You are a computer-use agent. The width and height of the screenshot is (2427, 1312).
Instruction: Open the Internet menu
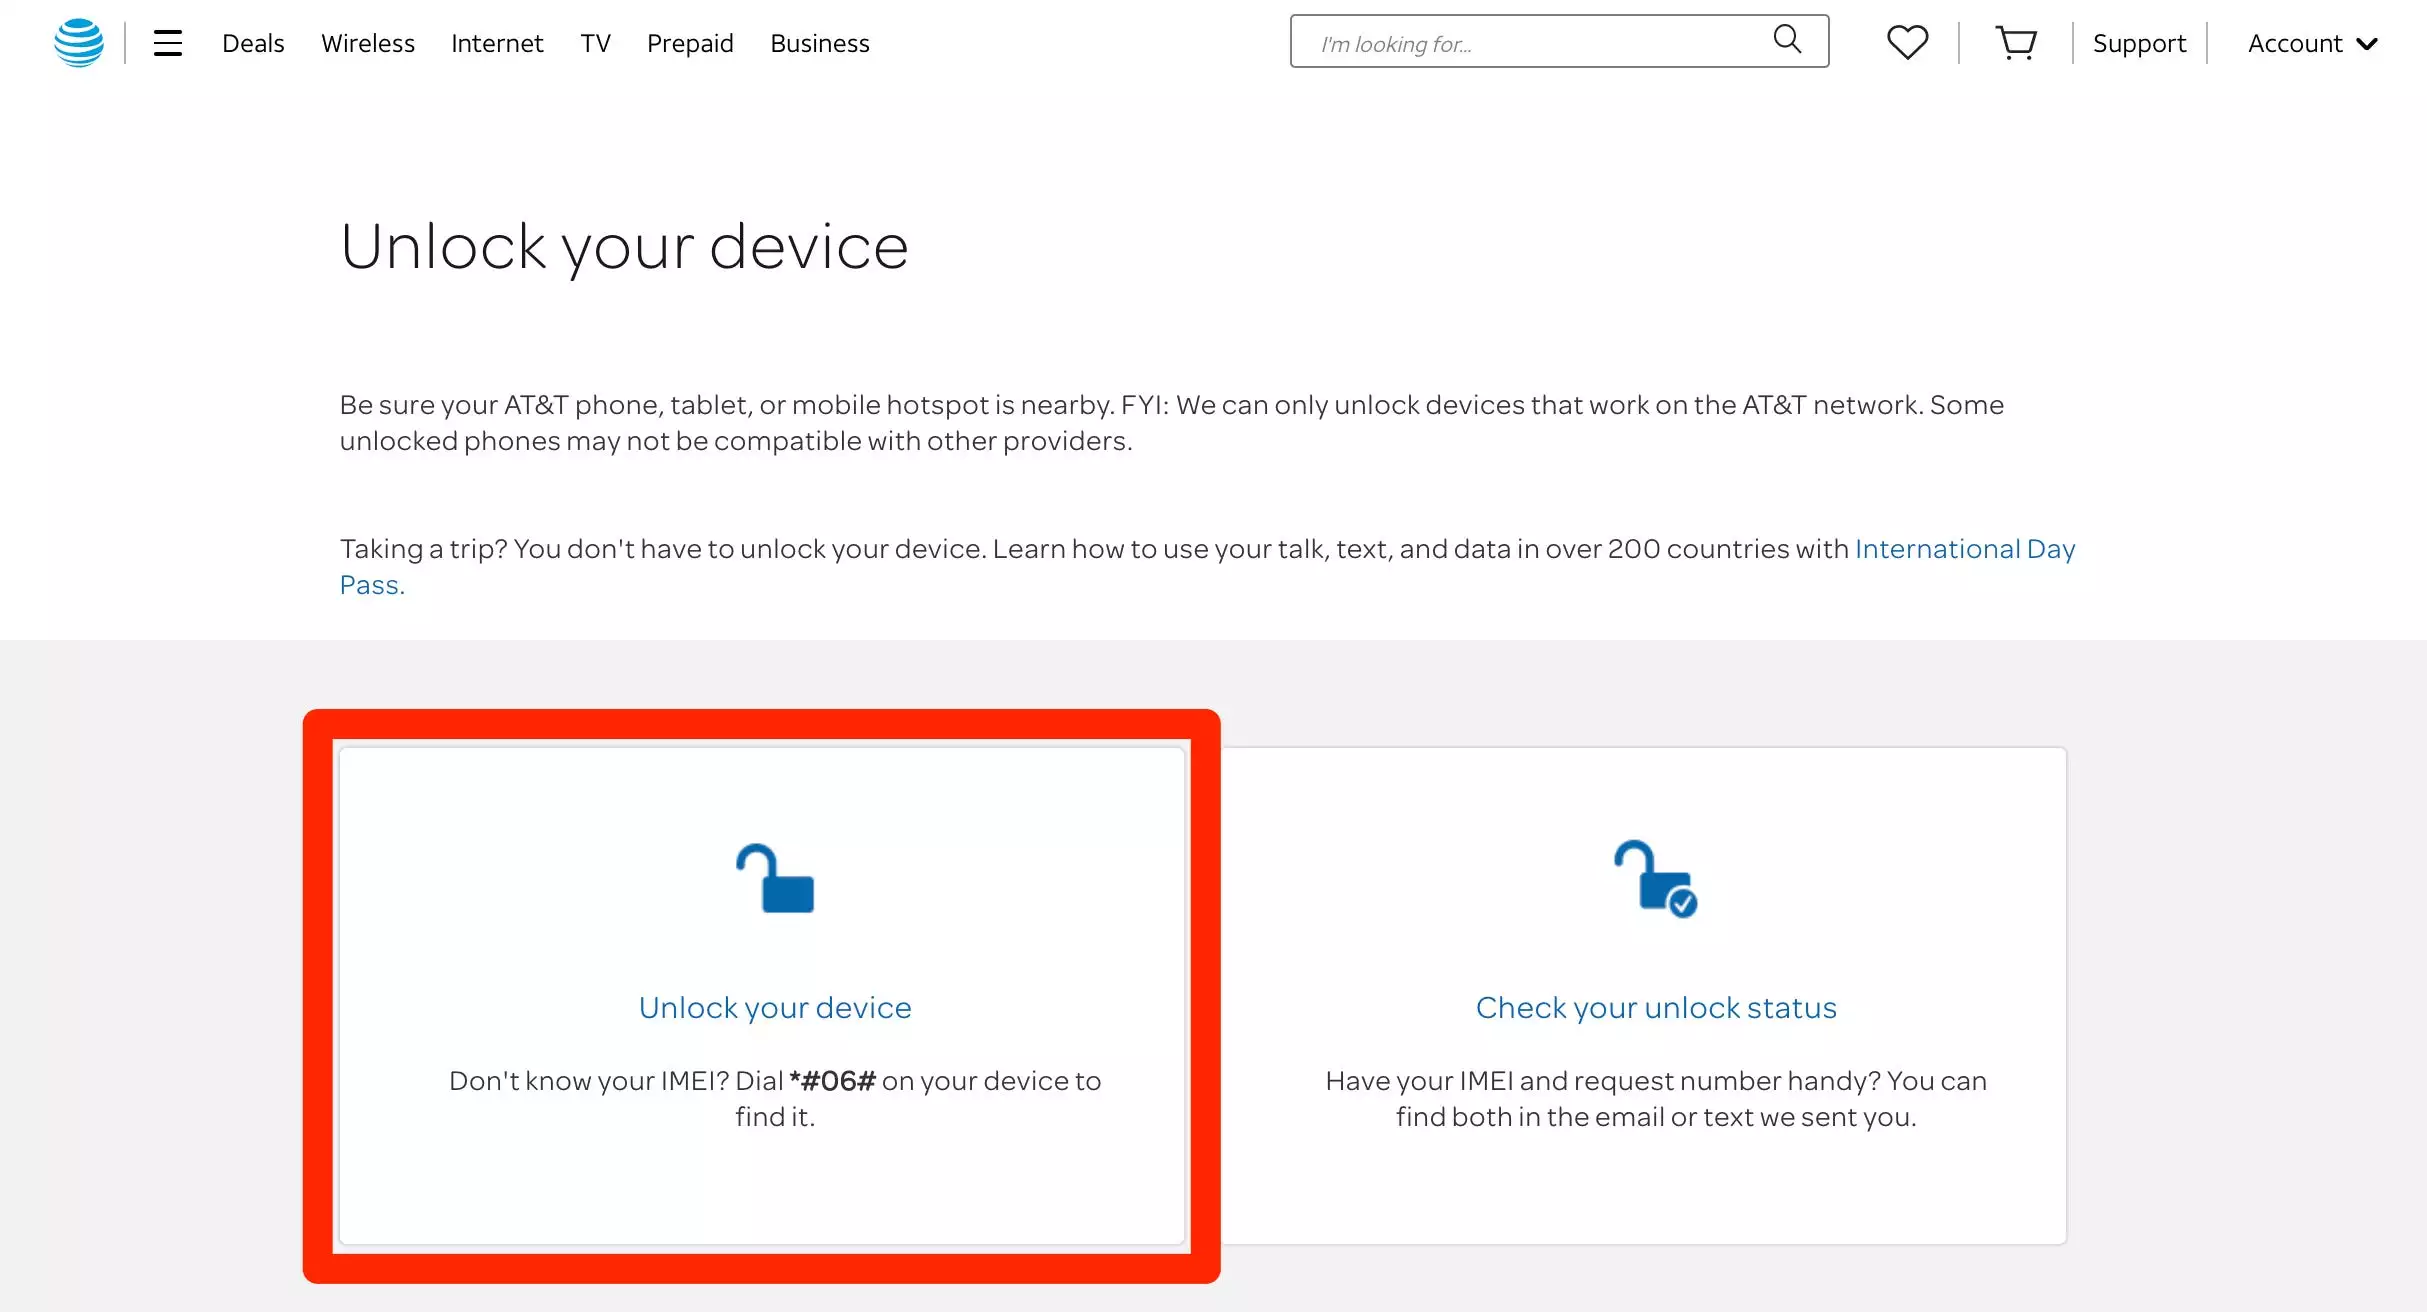pyautogui.click(x=497, y=43)
